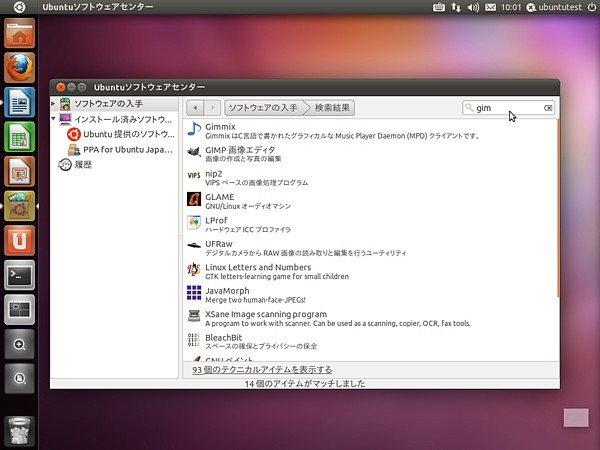Viewport: 600px width, 450px height.
Task: Open LibreOffice Writer from the launcher
Action: coord(20,102)
